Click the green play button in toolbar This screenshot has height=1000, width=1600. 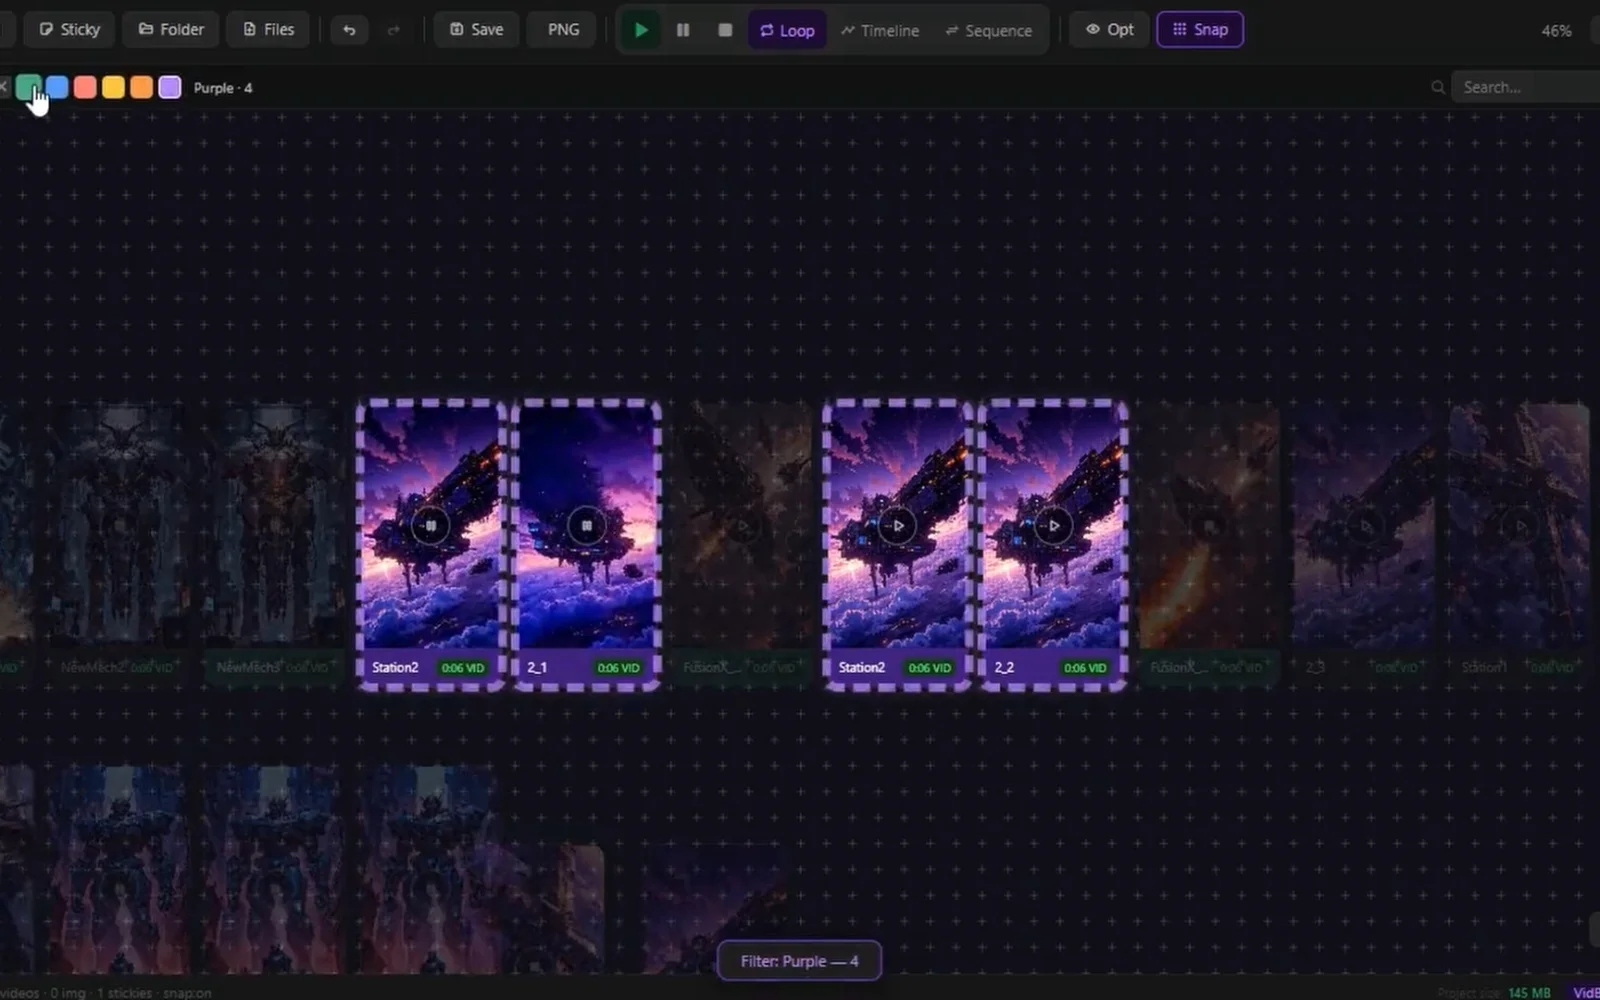[641, 30]
